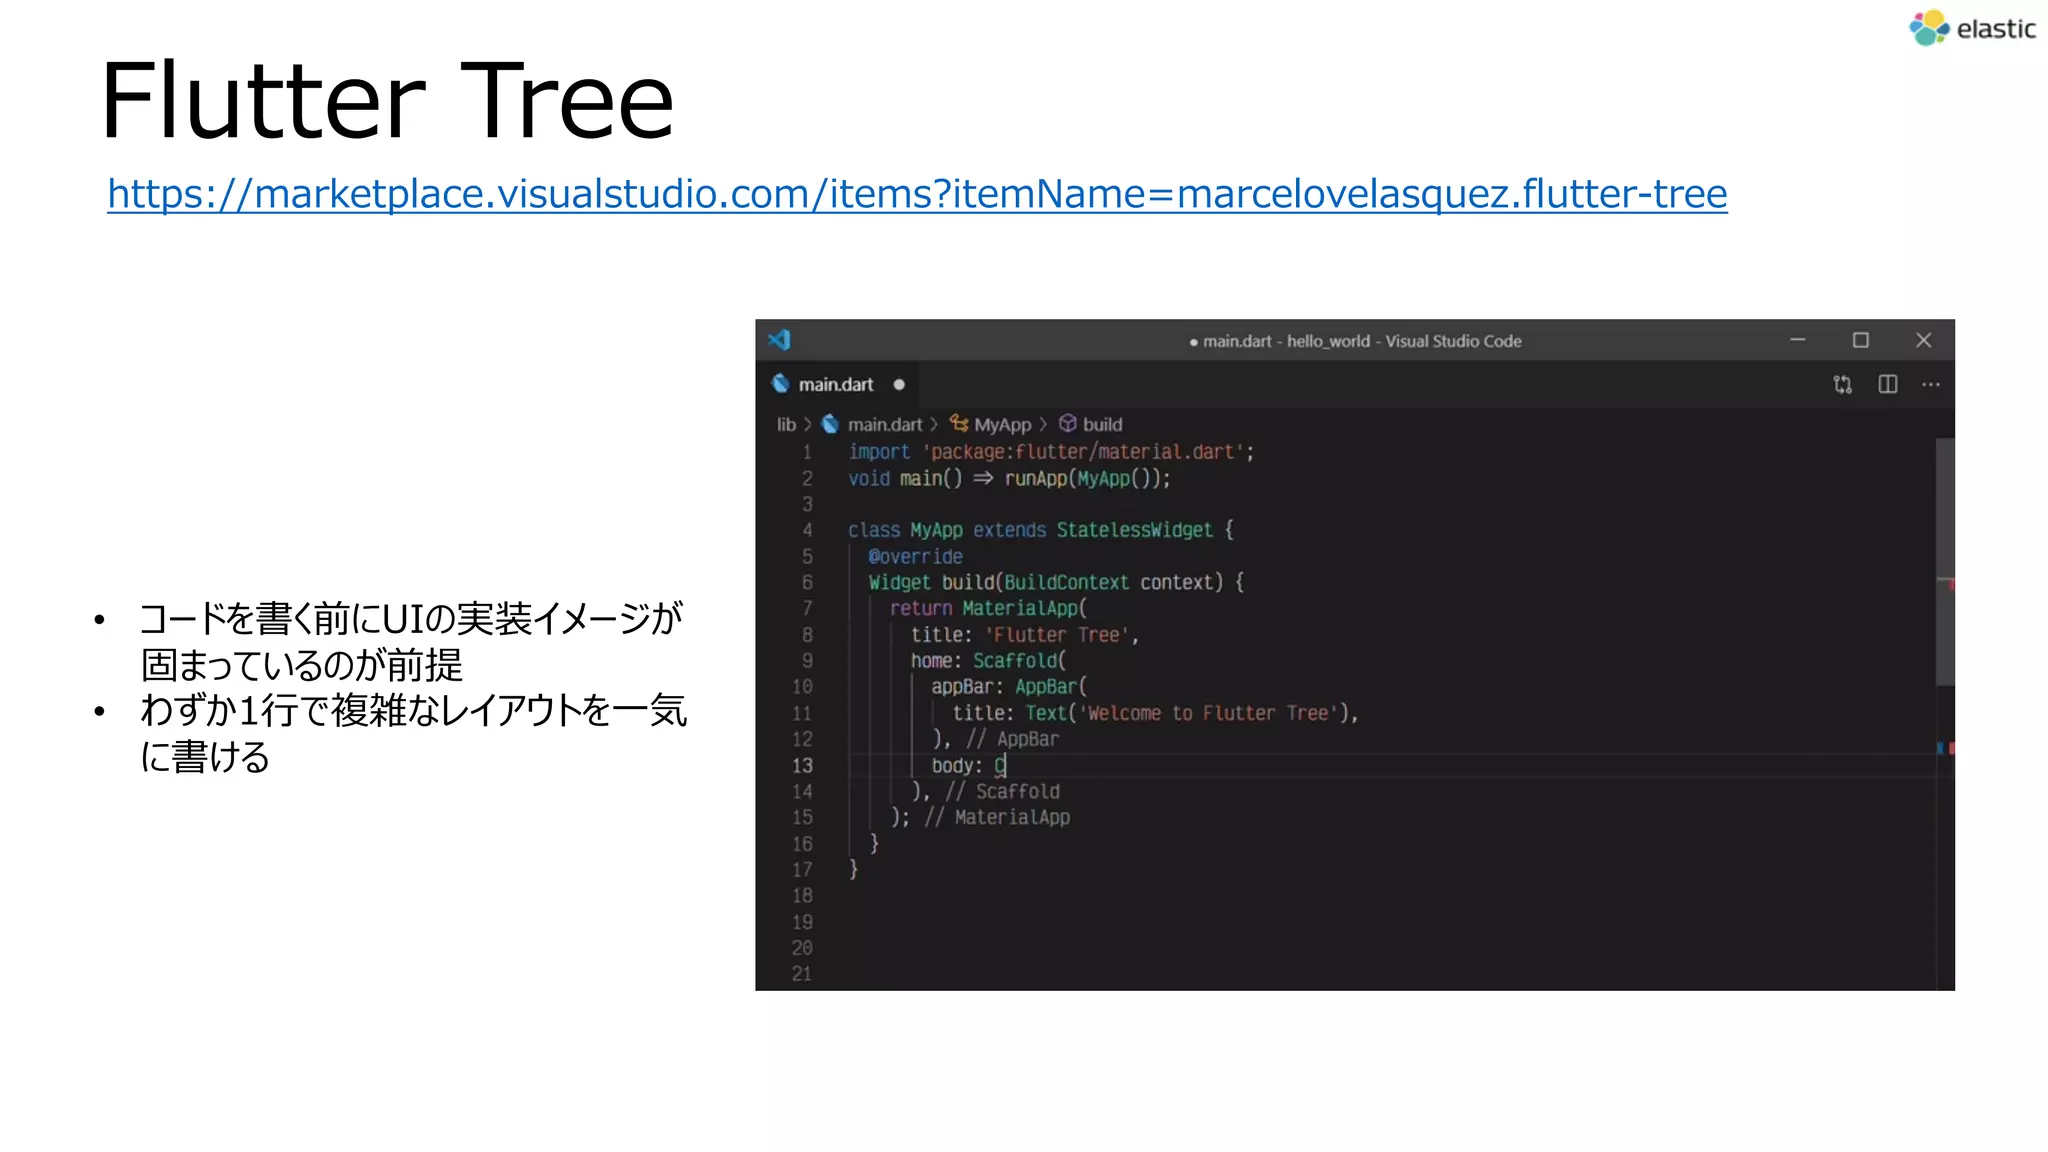Click 'StatelessWidget' on line 4
This screenshot has width=2048, height=1152.
click(x=1134, y=530)
